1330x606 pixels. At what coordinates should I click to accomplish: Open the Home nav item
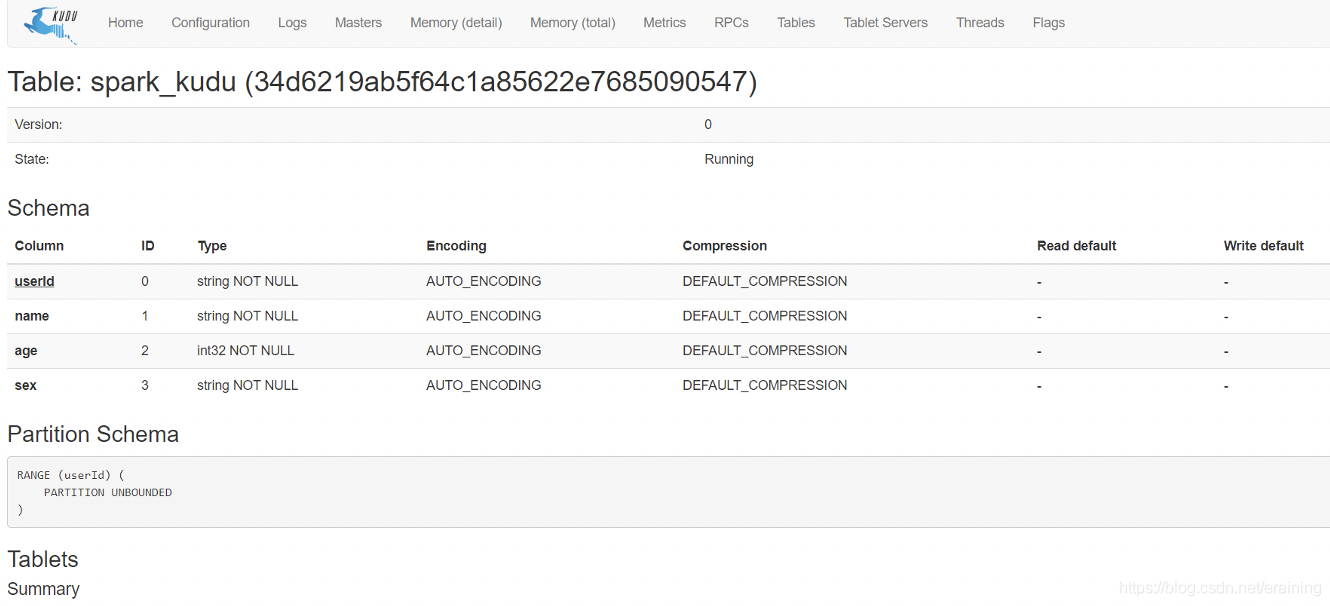point(125,22)
